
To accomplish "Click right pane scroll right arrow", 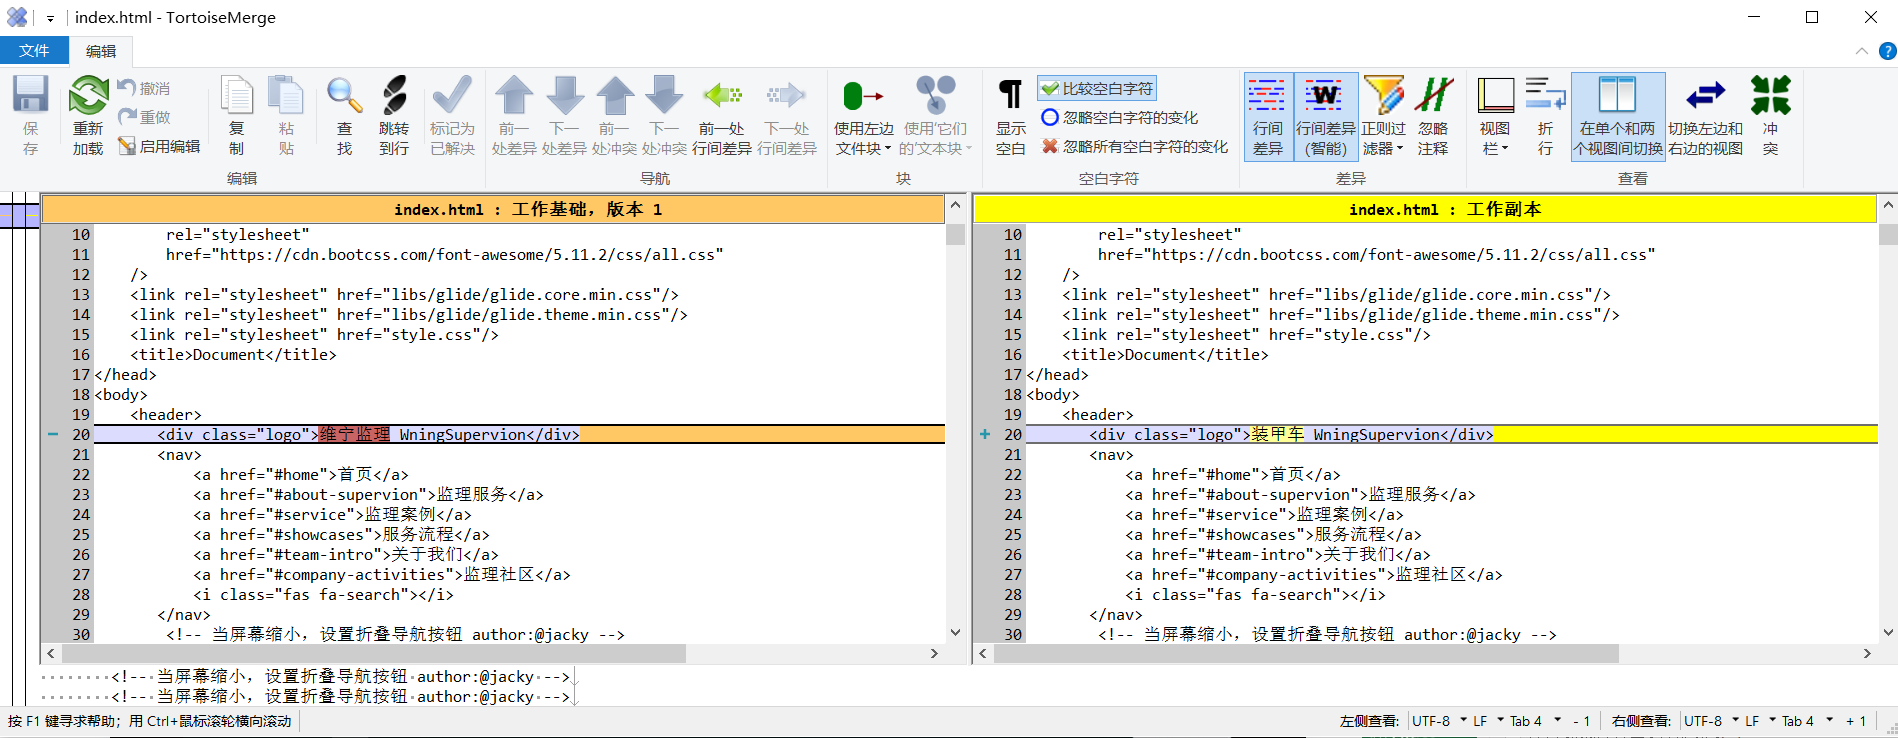I will tap(1867, 653).
